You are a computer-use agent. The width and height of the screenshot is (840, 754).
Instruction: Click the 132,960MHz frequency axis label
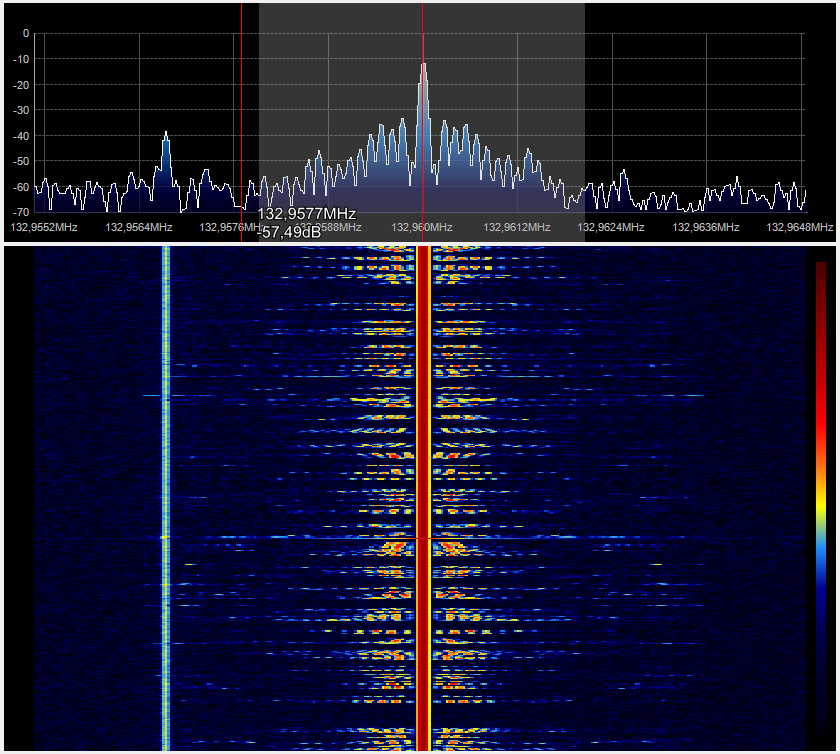tap(422, 227)
